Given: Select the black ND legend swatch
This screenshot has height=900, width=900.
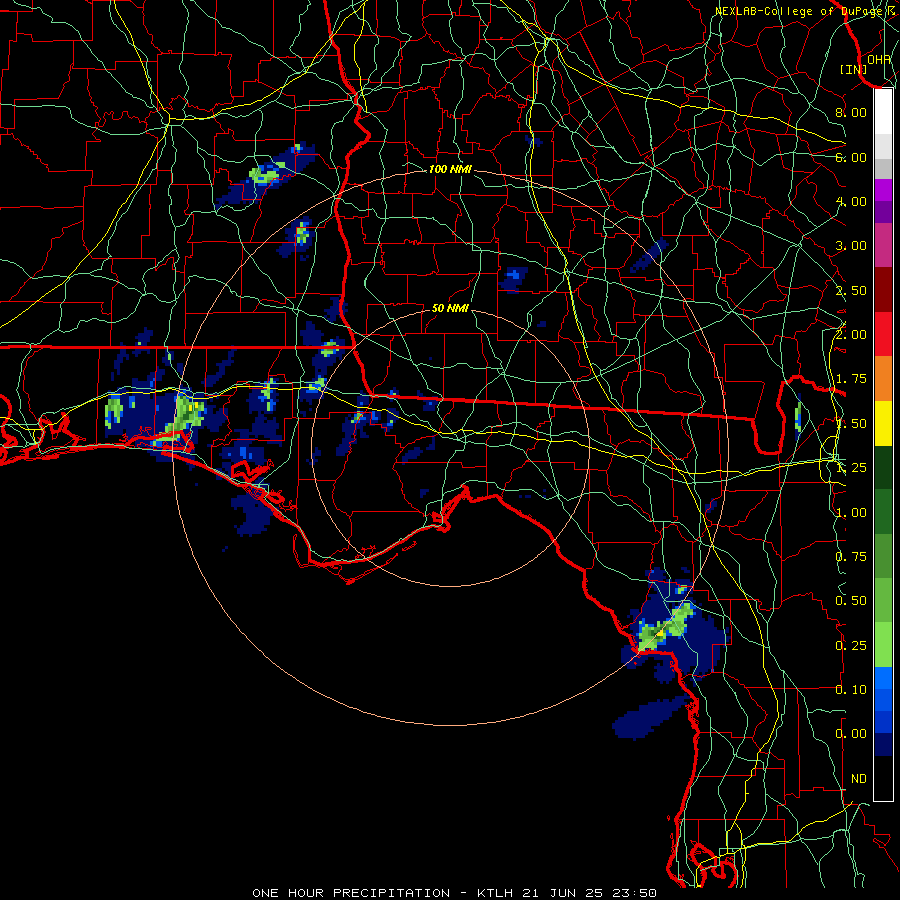Looking at the screenshot, I should click(883, 778).
